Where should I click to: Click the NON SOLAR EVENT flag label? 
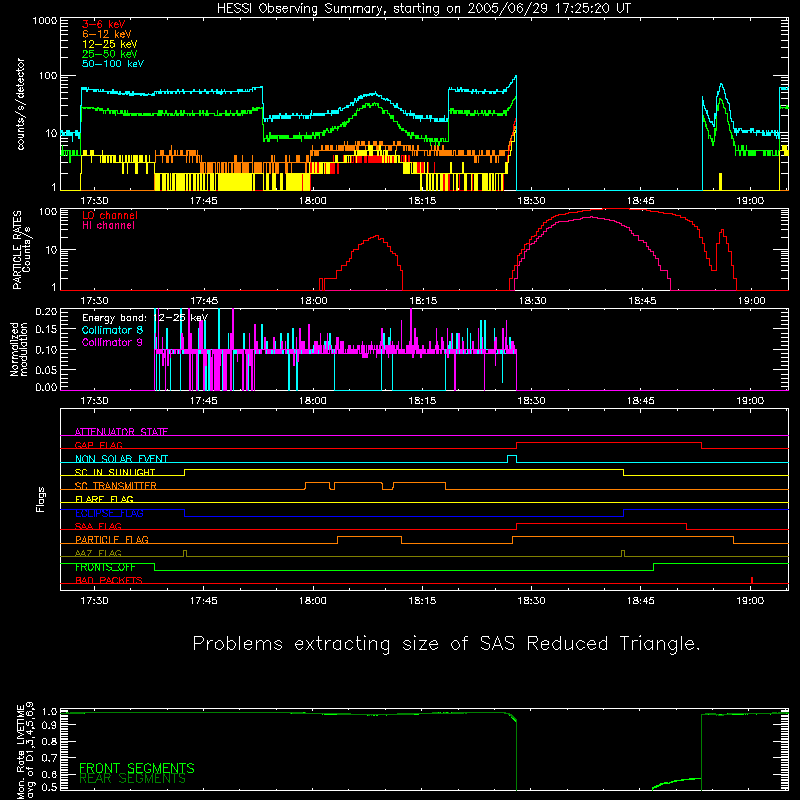click(121, 459)
